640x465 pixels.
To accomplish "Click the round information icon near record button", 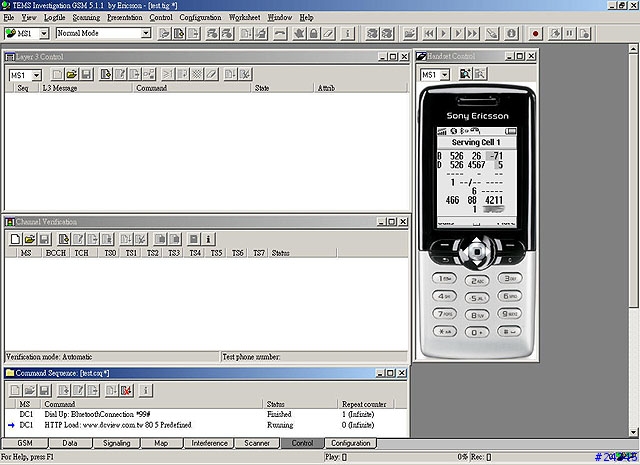I will tap(511, 33).
